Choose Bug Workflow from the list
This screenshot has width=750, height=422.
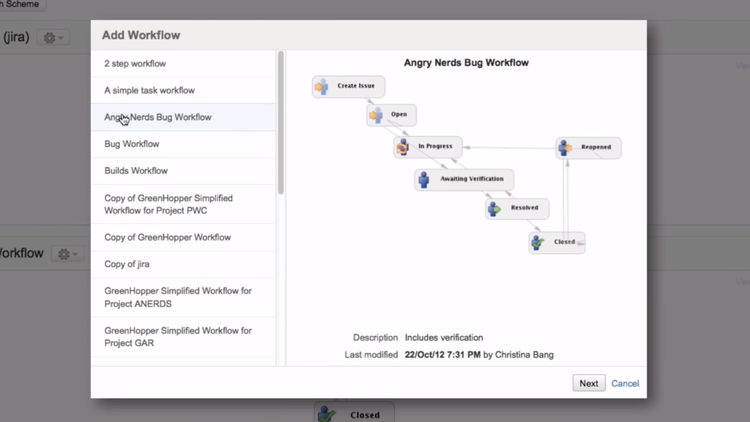183,144
